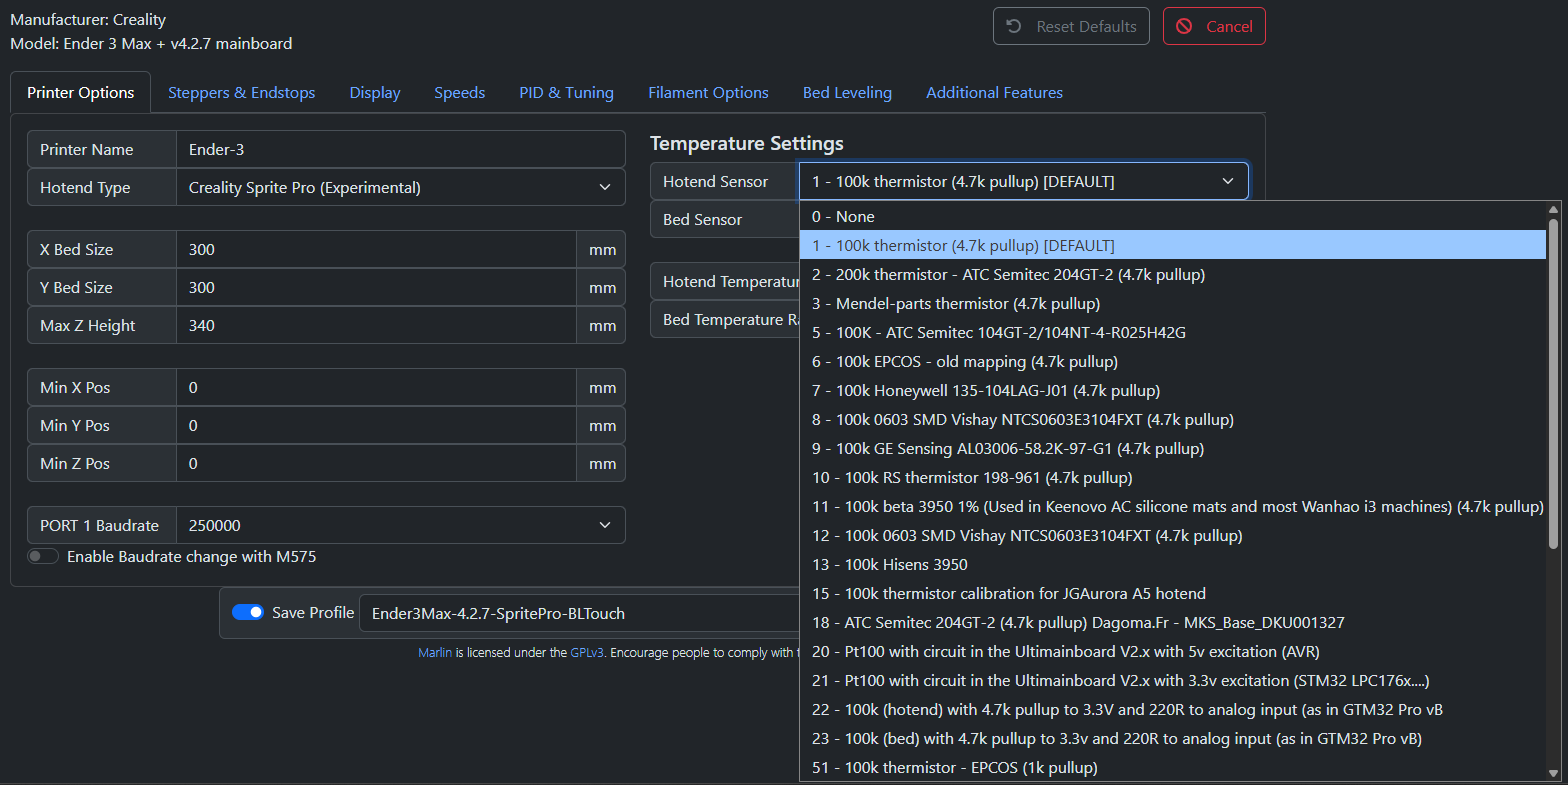1568x785 pixels.
Task: Open the Steppers & Endstops tab
Action: coord(241,93)
